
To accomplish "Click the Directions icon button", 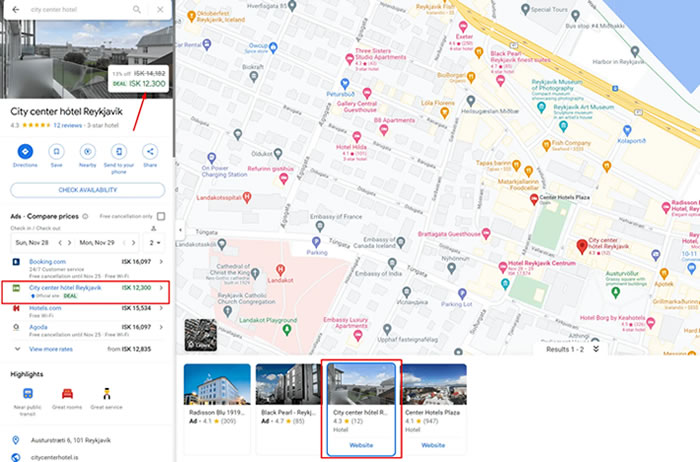I will click(x=25, y=152).
